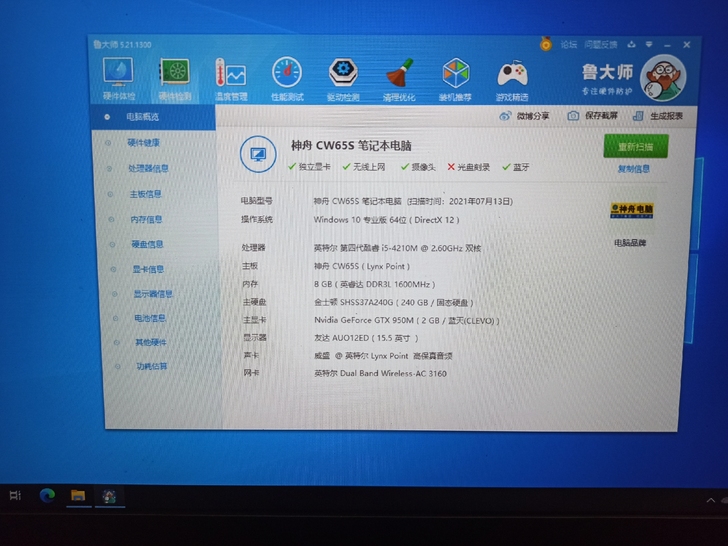Image resolution: width=728 pixels, height=546 pixels.
Task: Click the 神舟电脑 brand logo
Action: (x=632, y=211)
